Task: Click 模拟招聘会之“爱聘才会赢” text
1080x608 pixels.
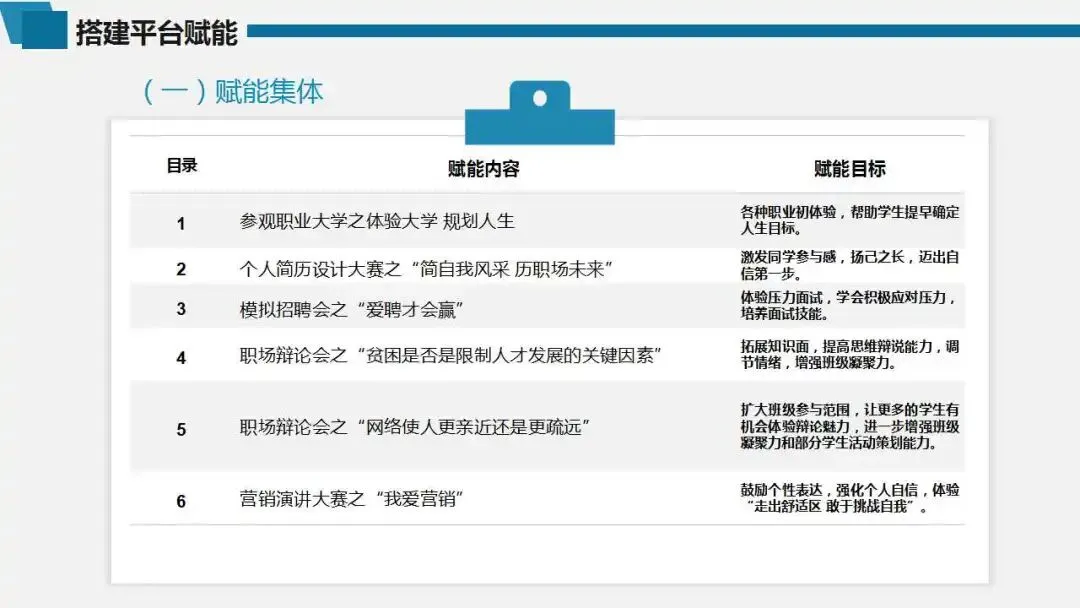Action: click(351, 310)
